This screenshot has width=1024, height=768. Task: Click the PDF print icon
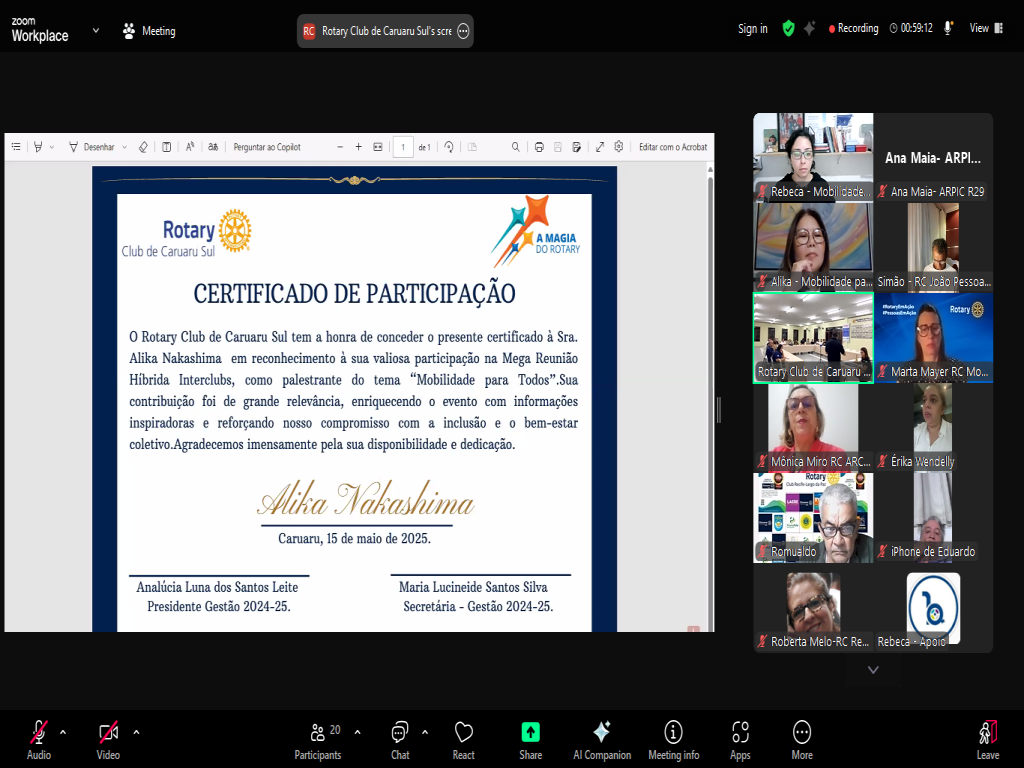tap(539, 147)
